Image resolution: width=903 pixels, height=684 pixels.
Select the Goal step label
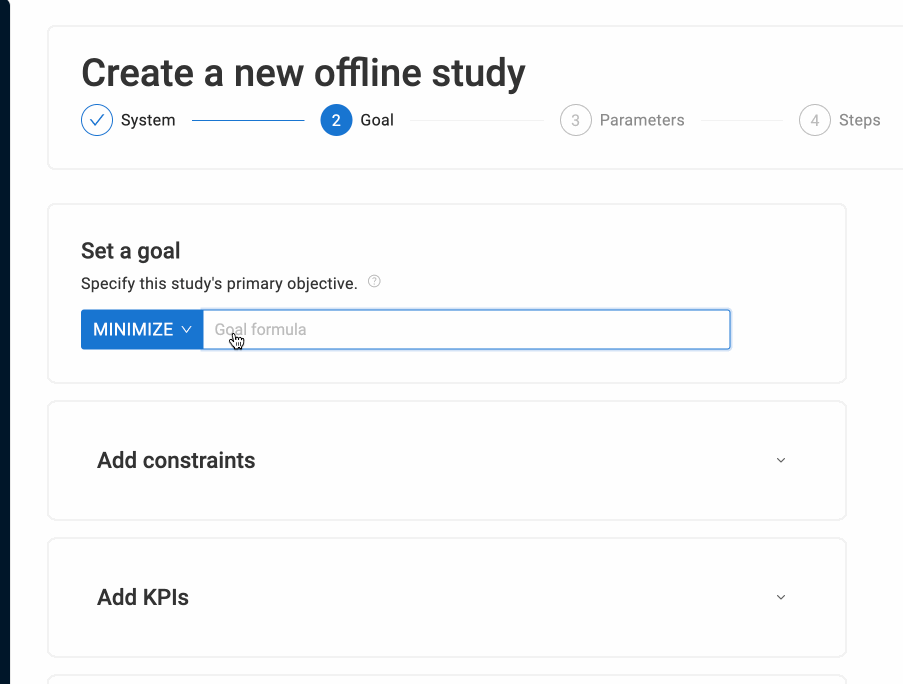377,120
